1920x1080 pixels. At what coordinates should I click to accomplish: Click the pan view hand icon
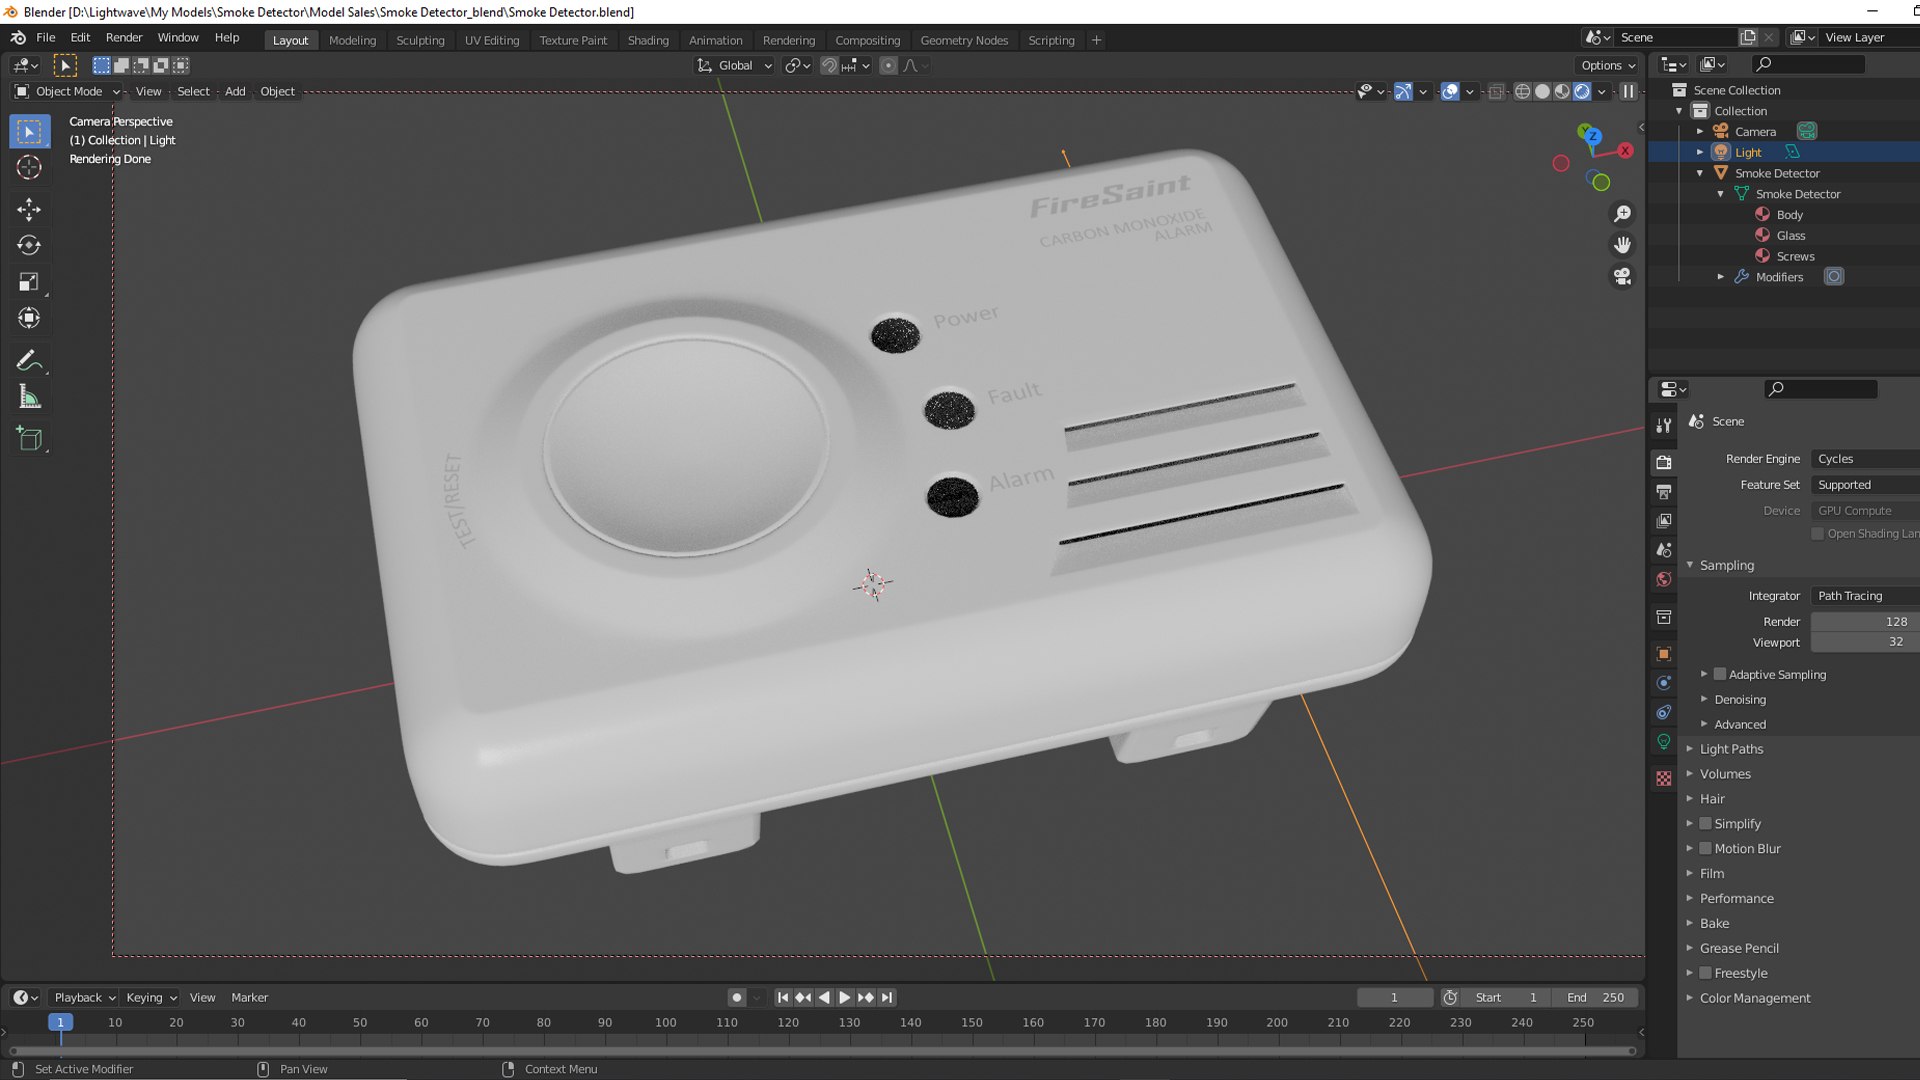pos(1622,245)
